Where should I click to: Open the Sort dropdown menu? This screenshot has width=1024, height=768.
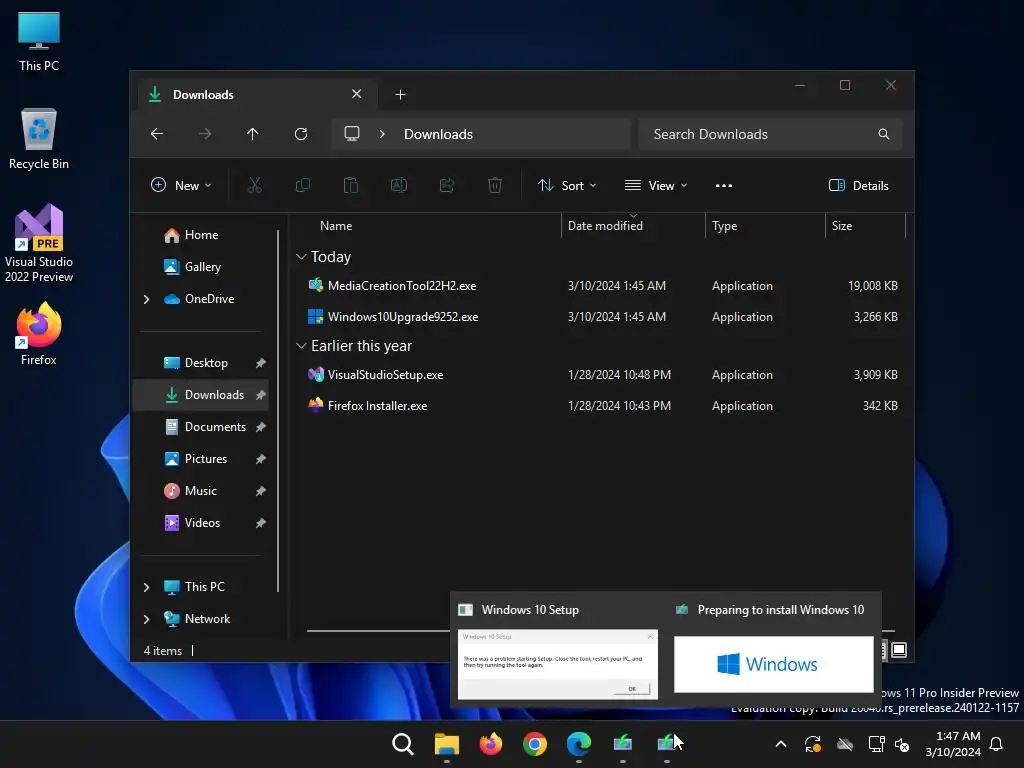[x=567, y=185]
